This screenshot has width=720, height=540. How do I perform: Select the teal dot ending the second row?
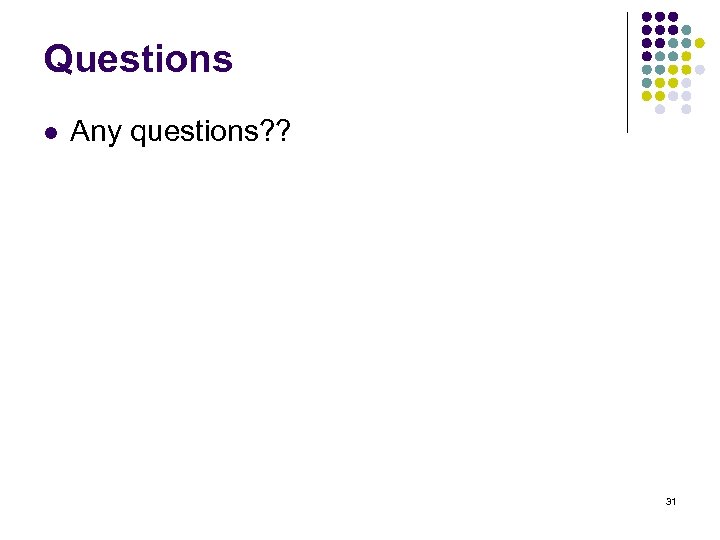(686, 30)
